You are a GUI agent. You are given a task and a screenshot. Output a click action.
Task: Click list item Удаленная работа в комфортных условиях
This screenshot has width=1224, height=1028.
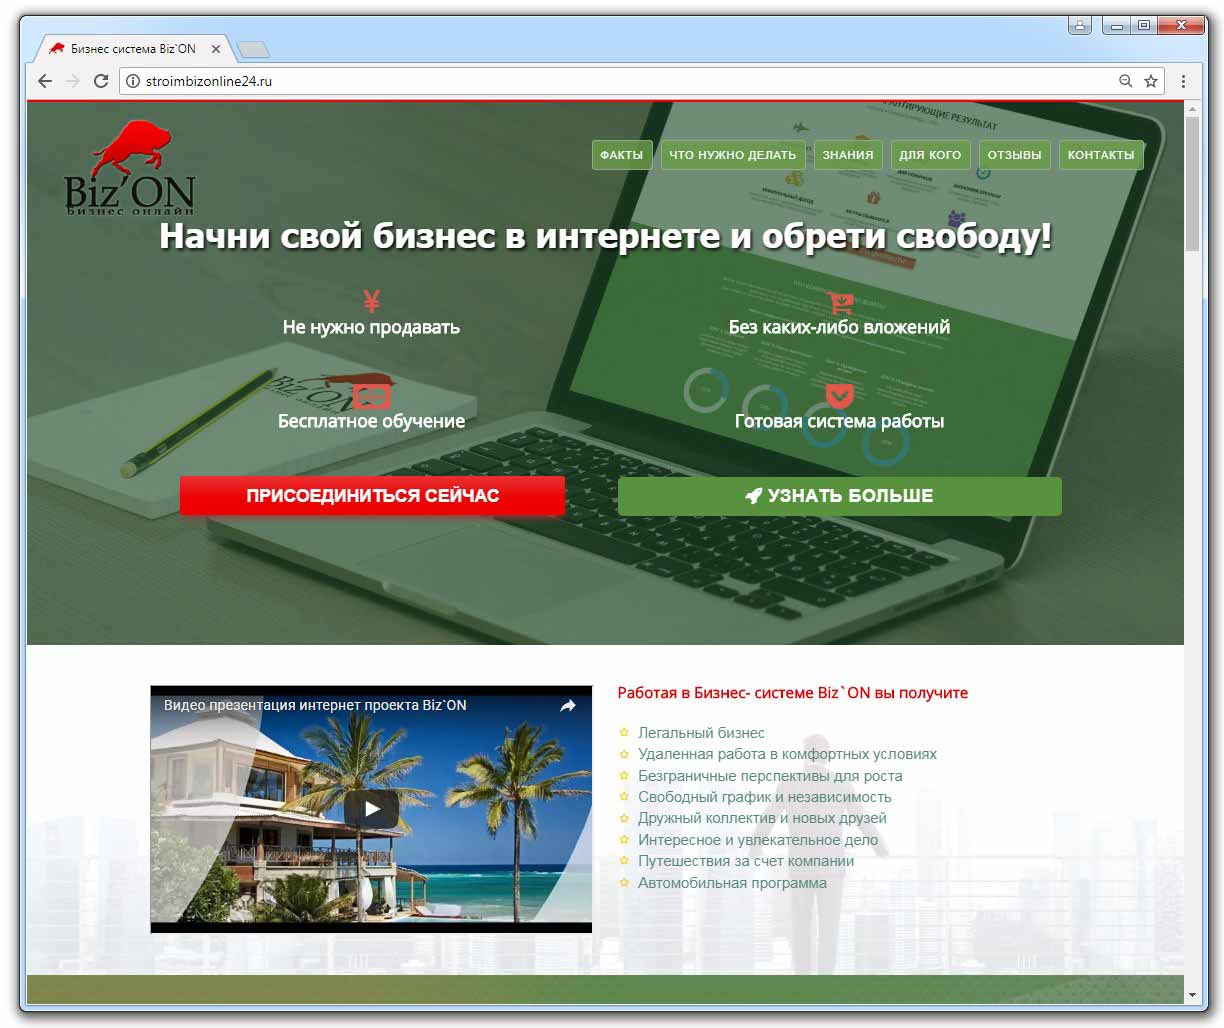coord(787,754)
